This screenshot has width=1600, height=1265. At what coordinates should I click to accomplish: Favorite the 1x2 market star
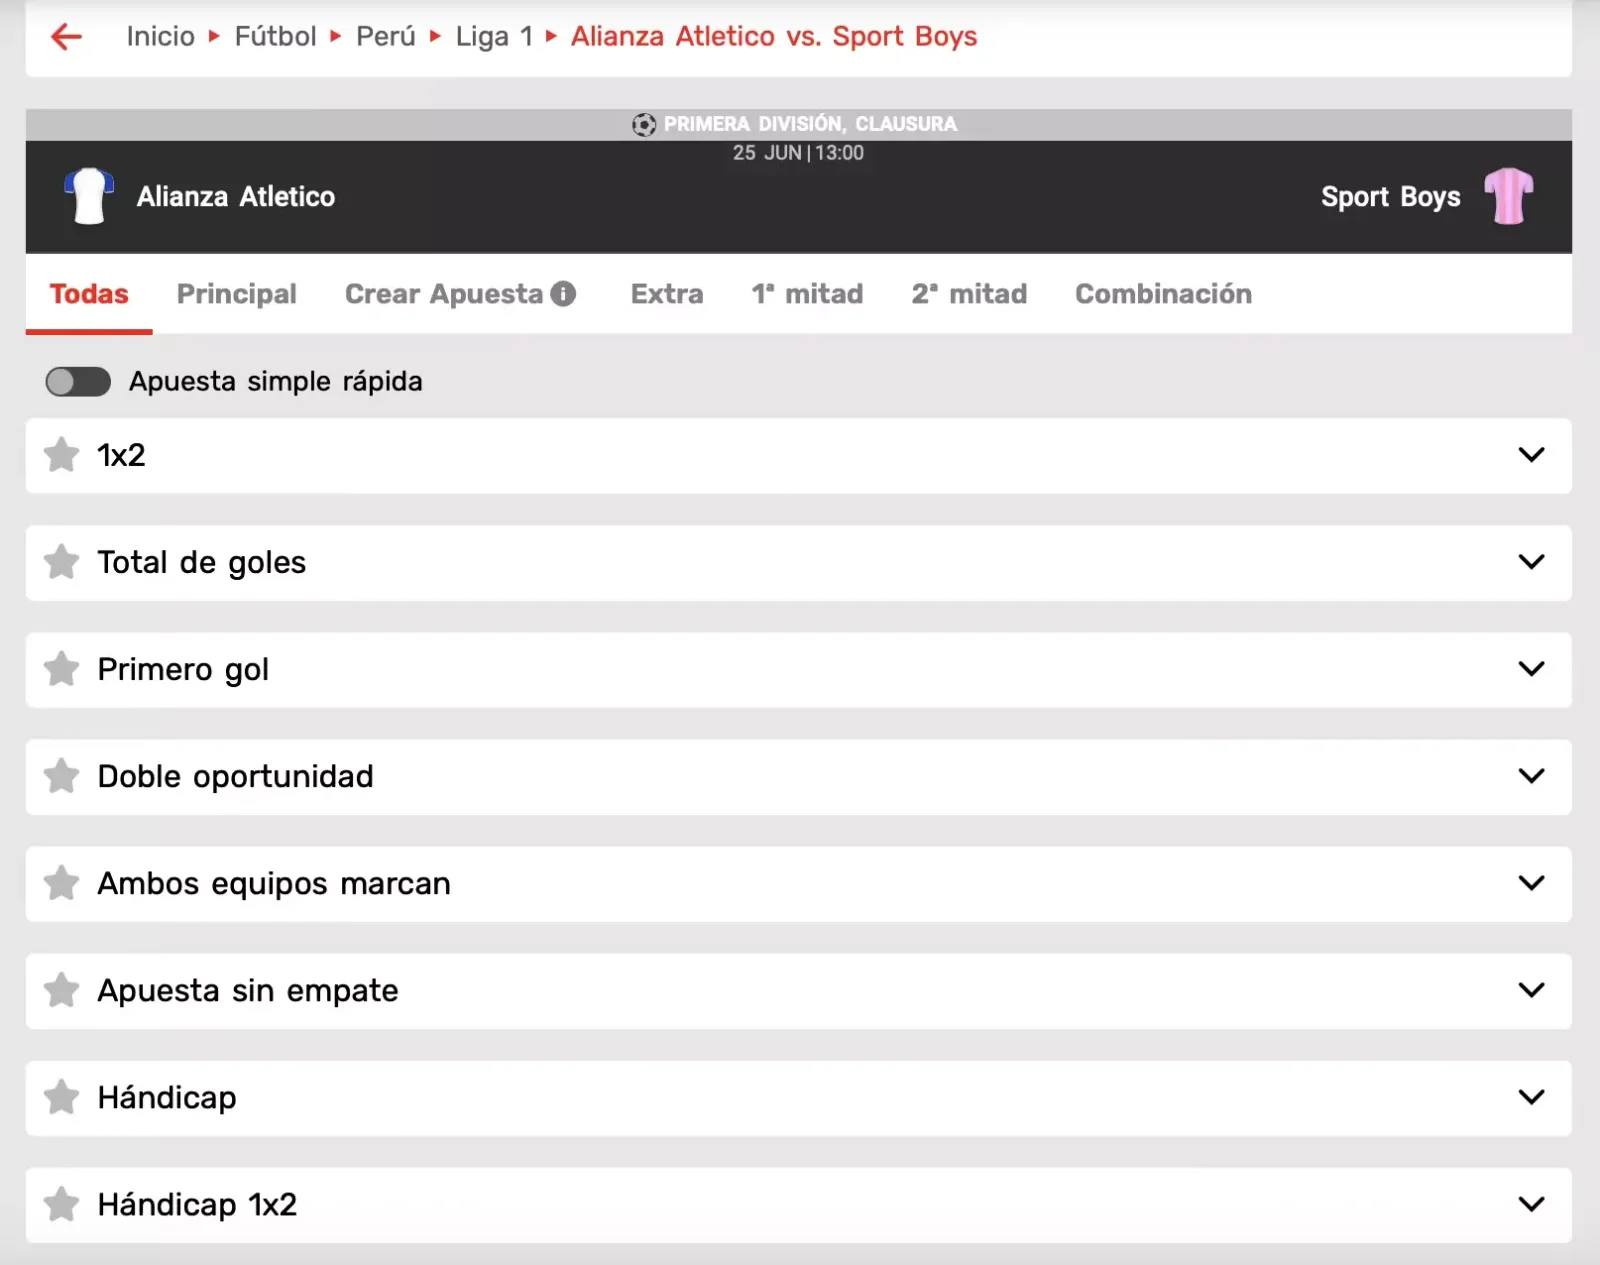(x=62, y=455)
